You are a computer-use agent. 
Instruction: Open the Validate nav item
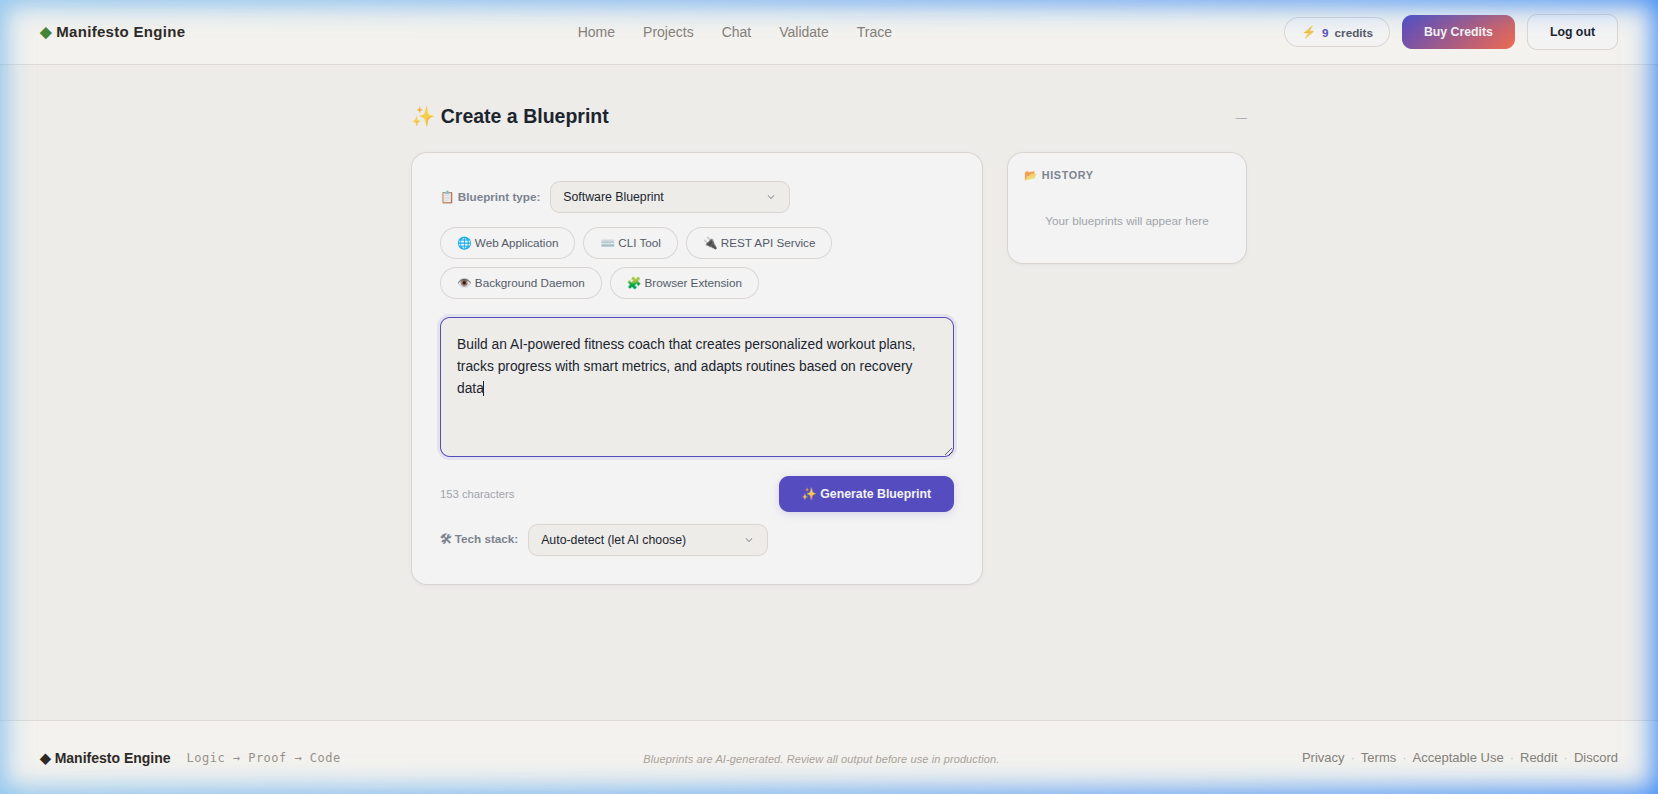pyautogui.click(x=803, y=32)
